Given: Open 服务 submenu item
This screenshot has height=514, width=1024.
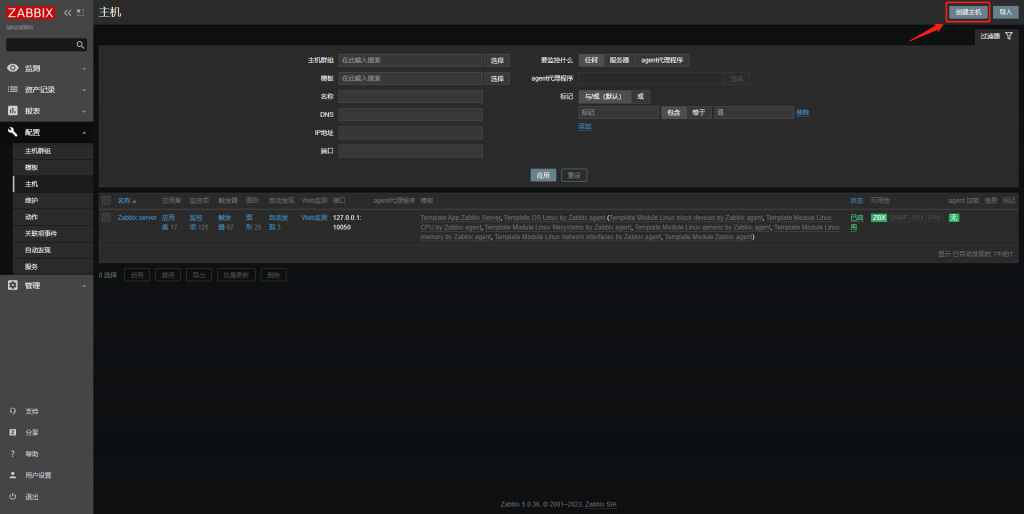Looking at the screenshot, I should point(53,266).
